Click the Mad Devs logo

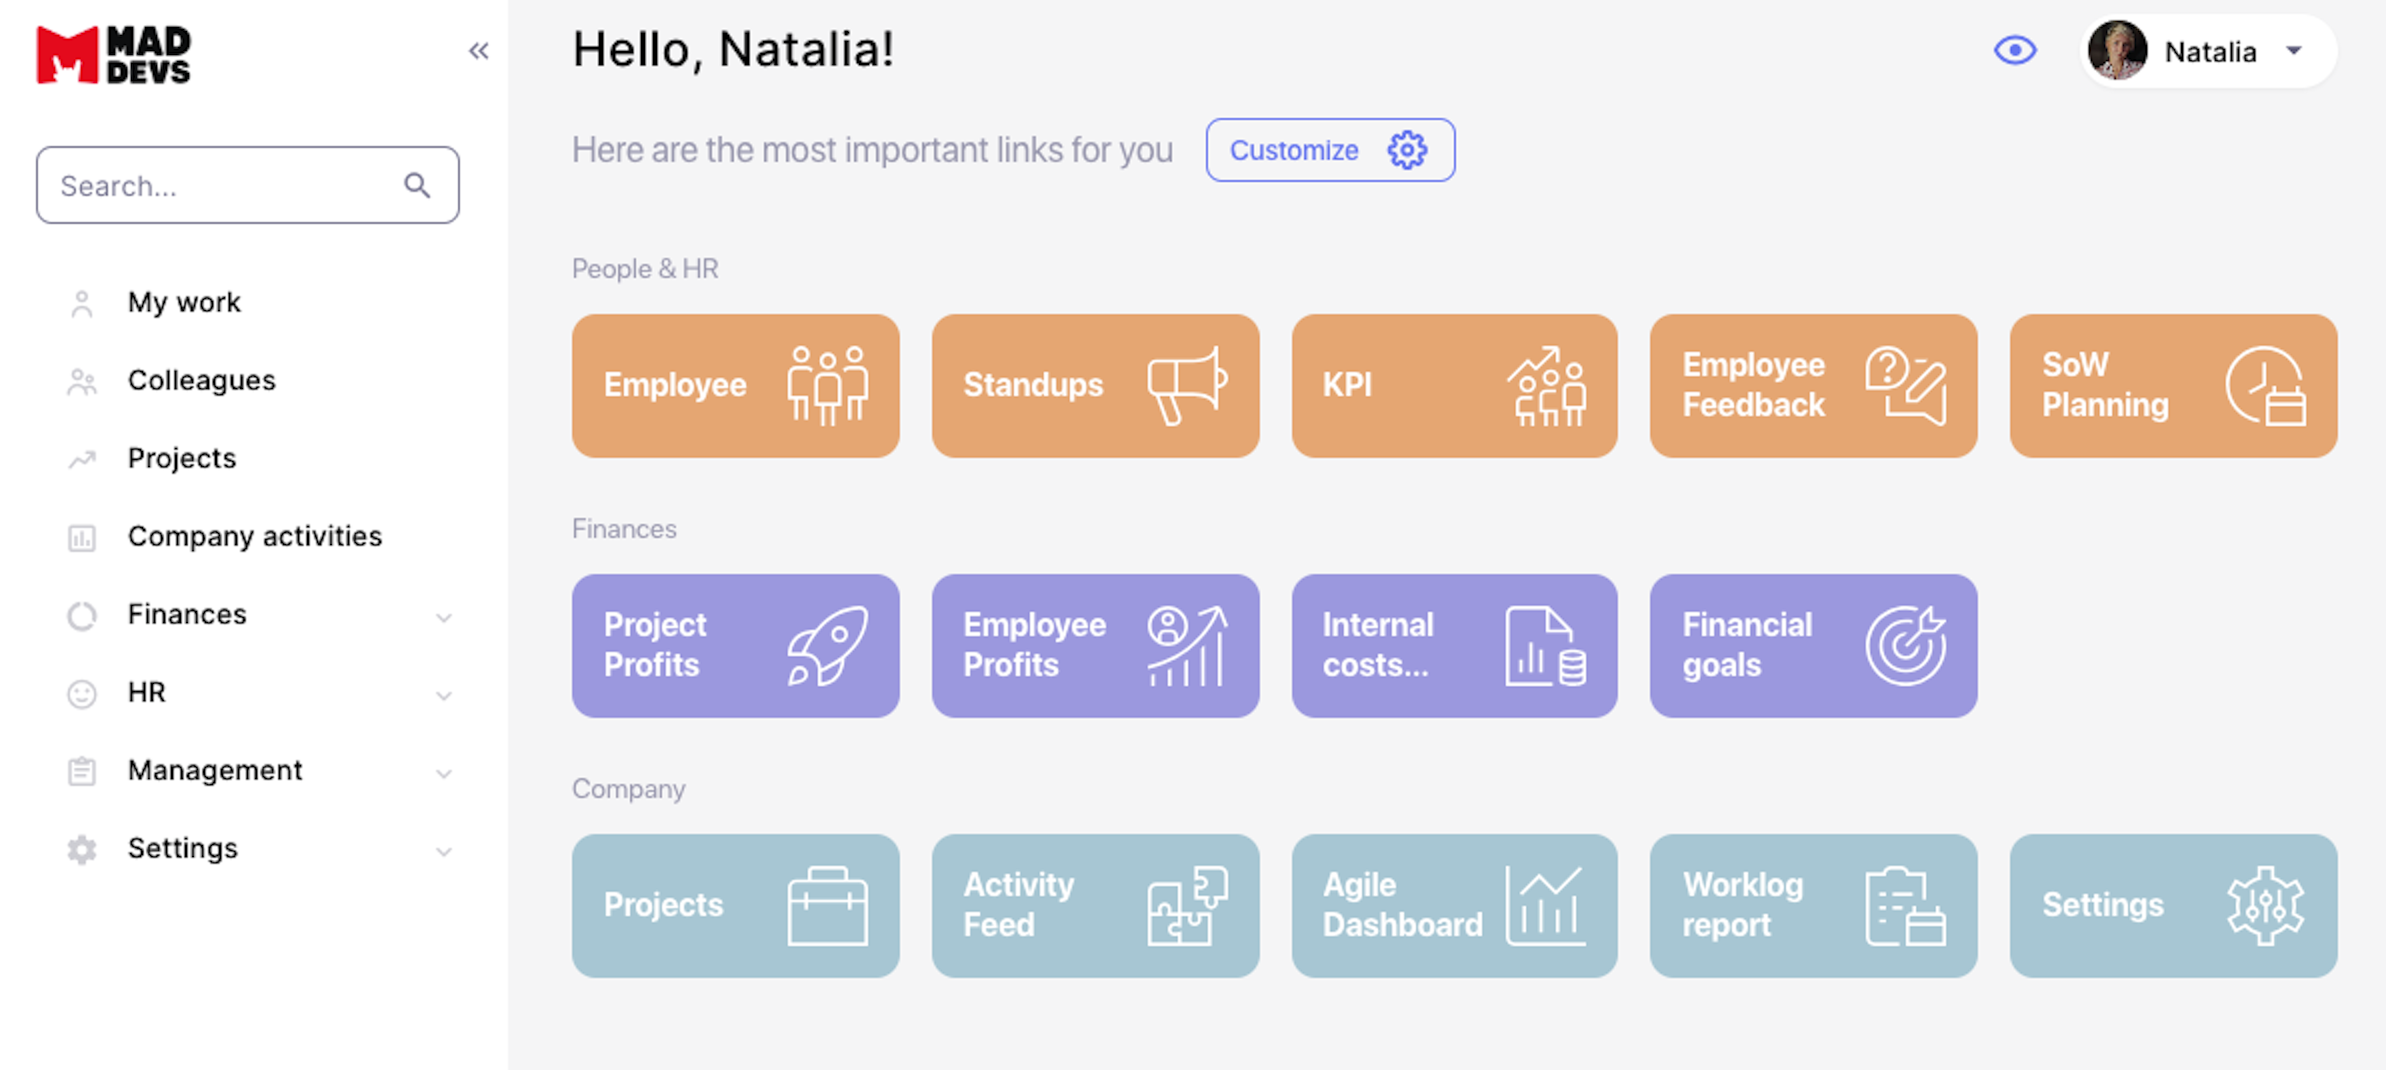coord(113,55)
